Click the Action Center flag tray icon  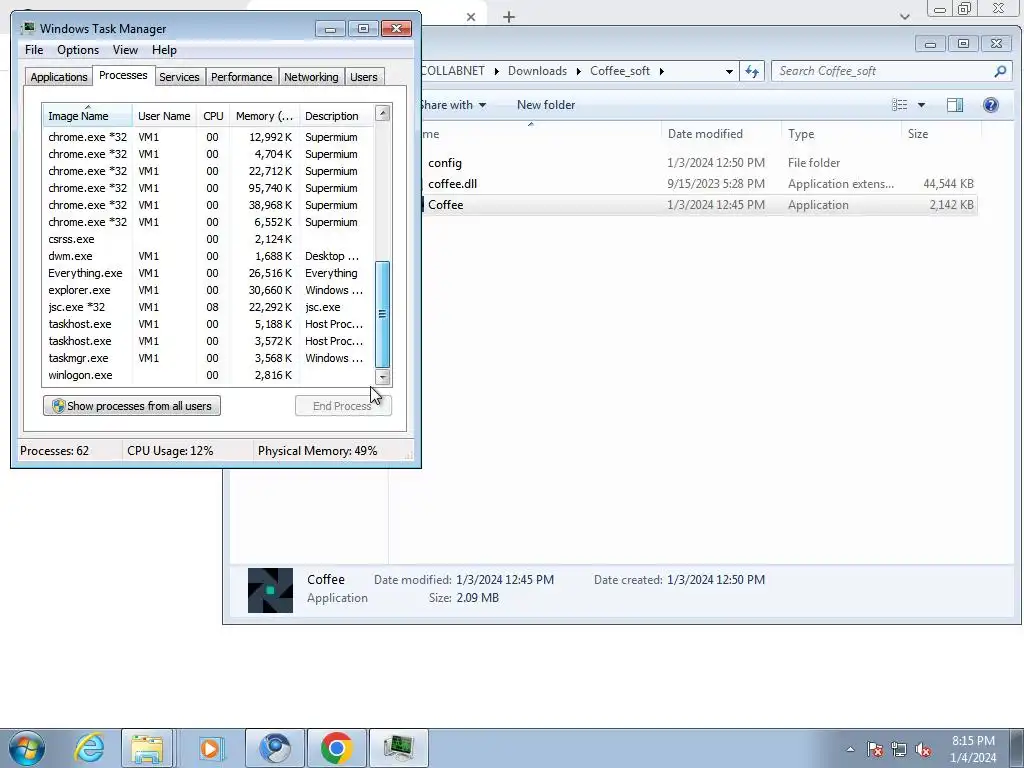pyautogui.click(x=875, y=749)
